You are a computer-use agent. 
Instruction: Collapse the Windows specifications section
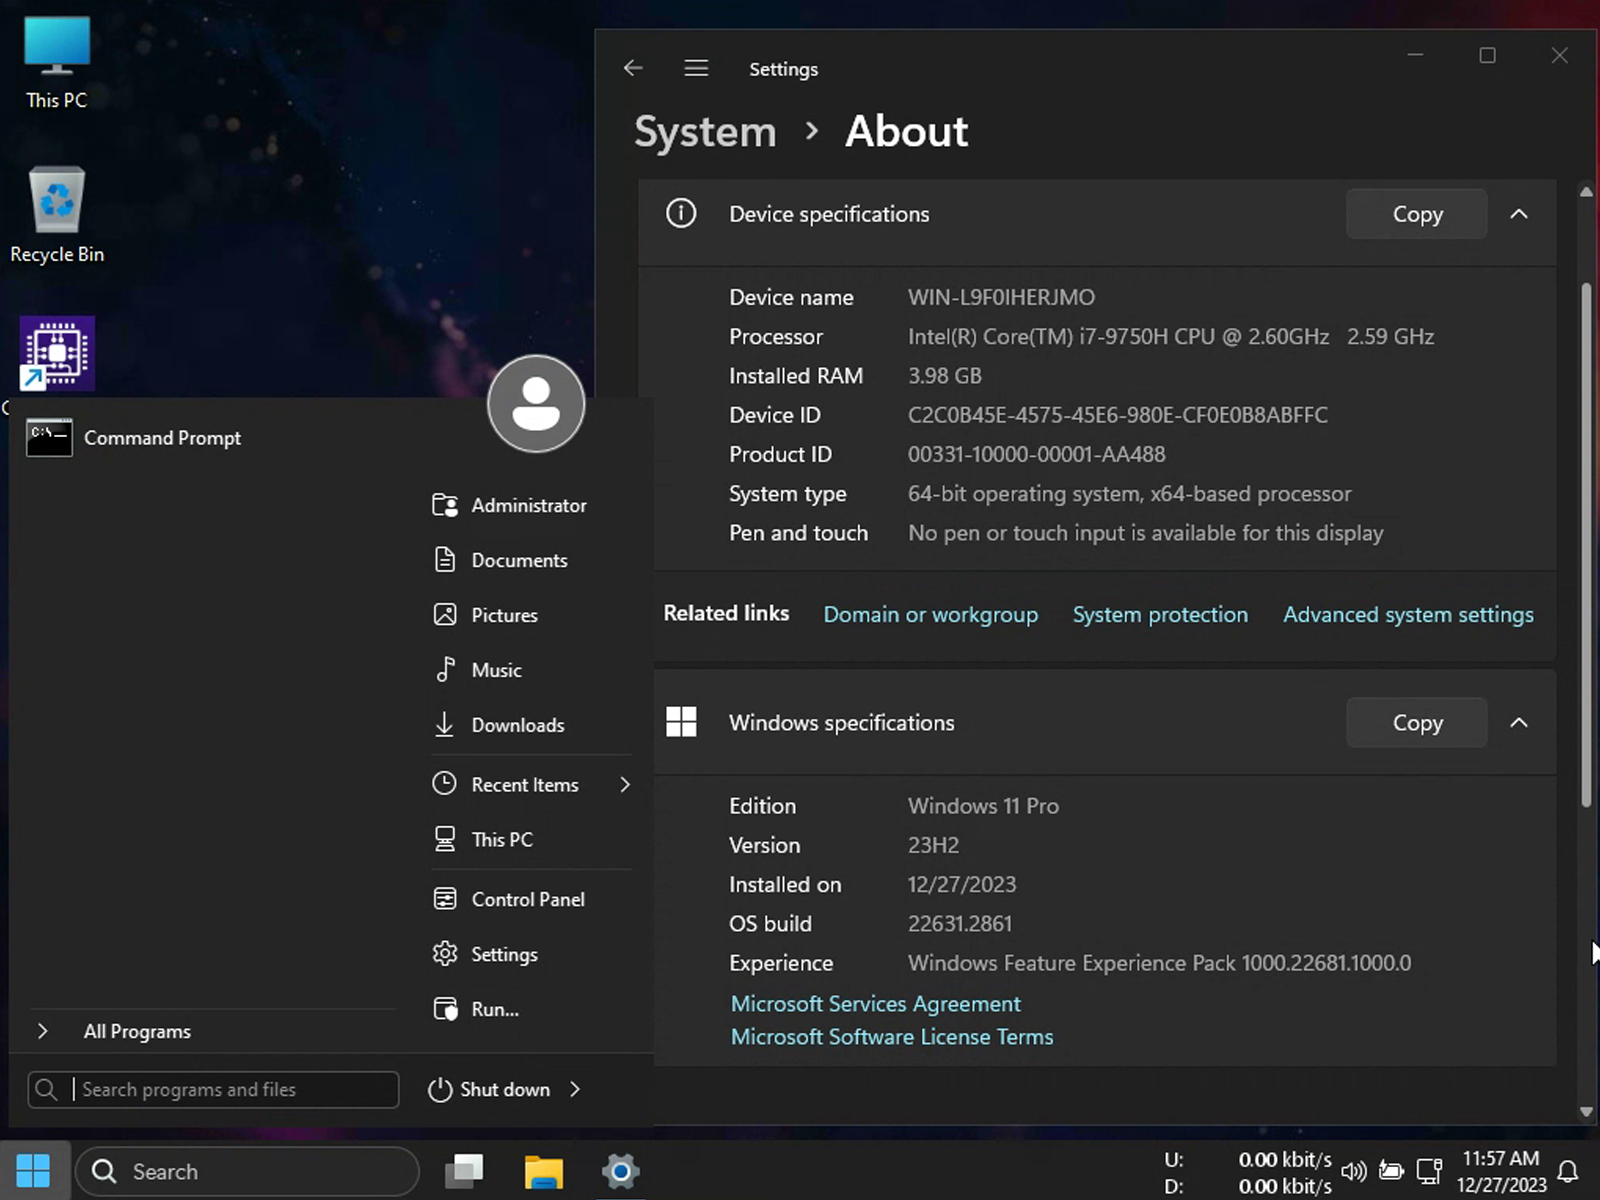pyautogui.click(x=1518, y=723)
